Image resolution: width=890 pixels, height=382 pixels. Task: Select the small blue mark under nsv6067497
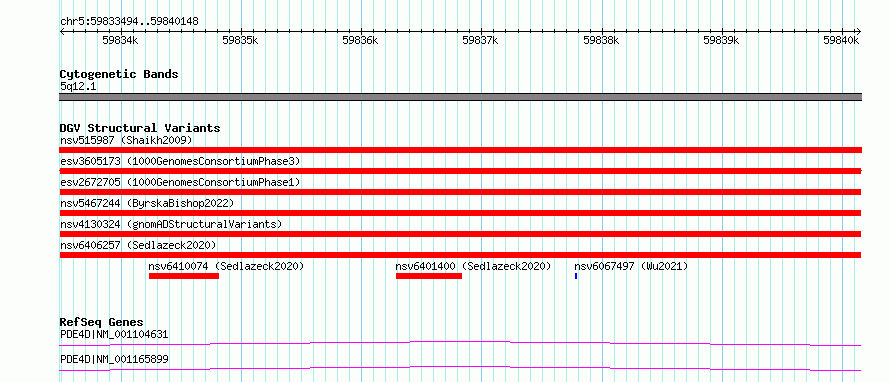(x=576, y=276)
